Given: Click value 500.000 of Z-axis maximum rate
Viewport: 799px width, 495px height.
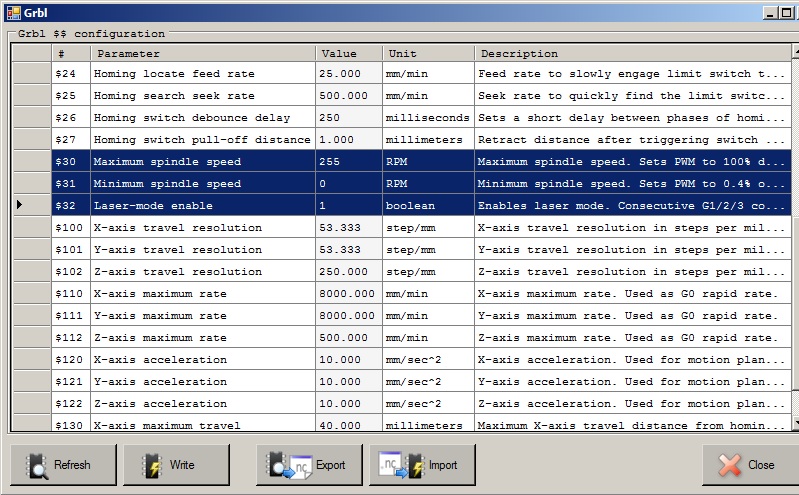Looking at the screenshot, I should coord(349,337).
